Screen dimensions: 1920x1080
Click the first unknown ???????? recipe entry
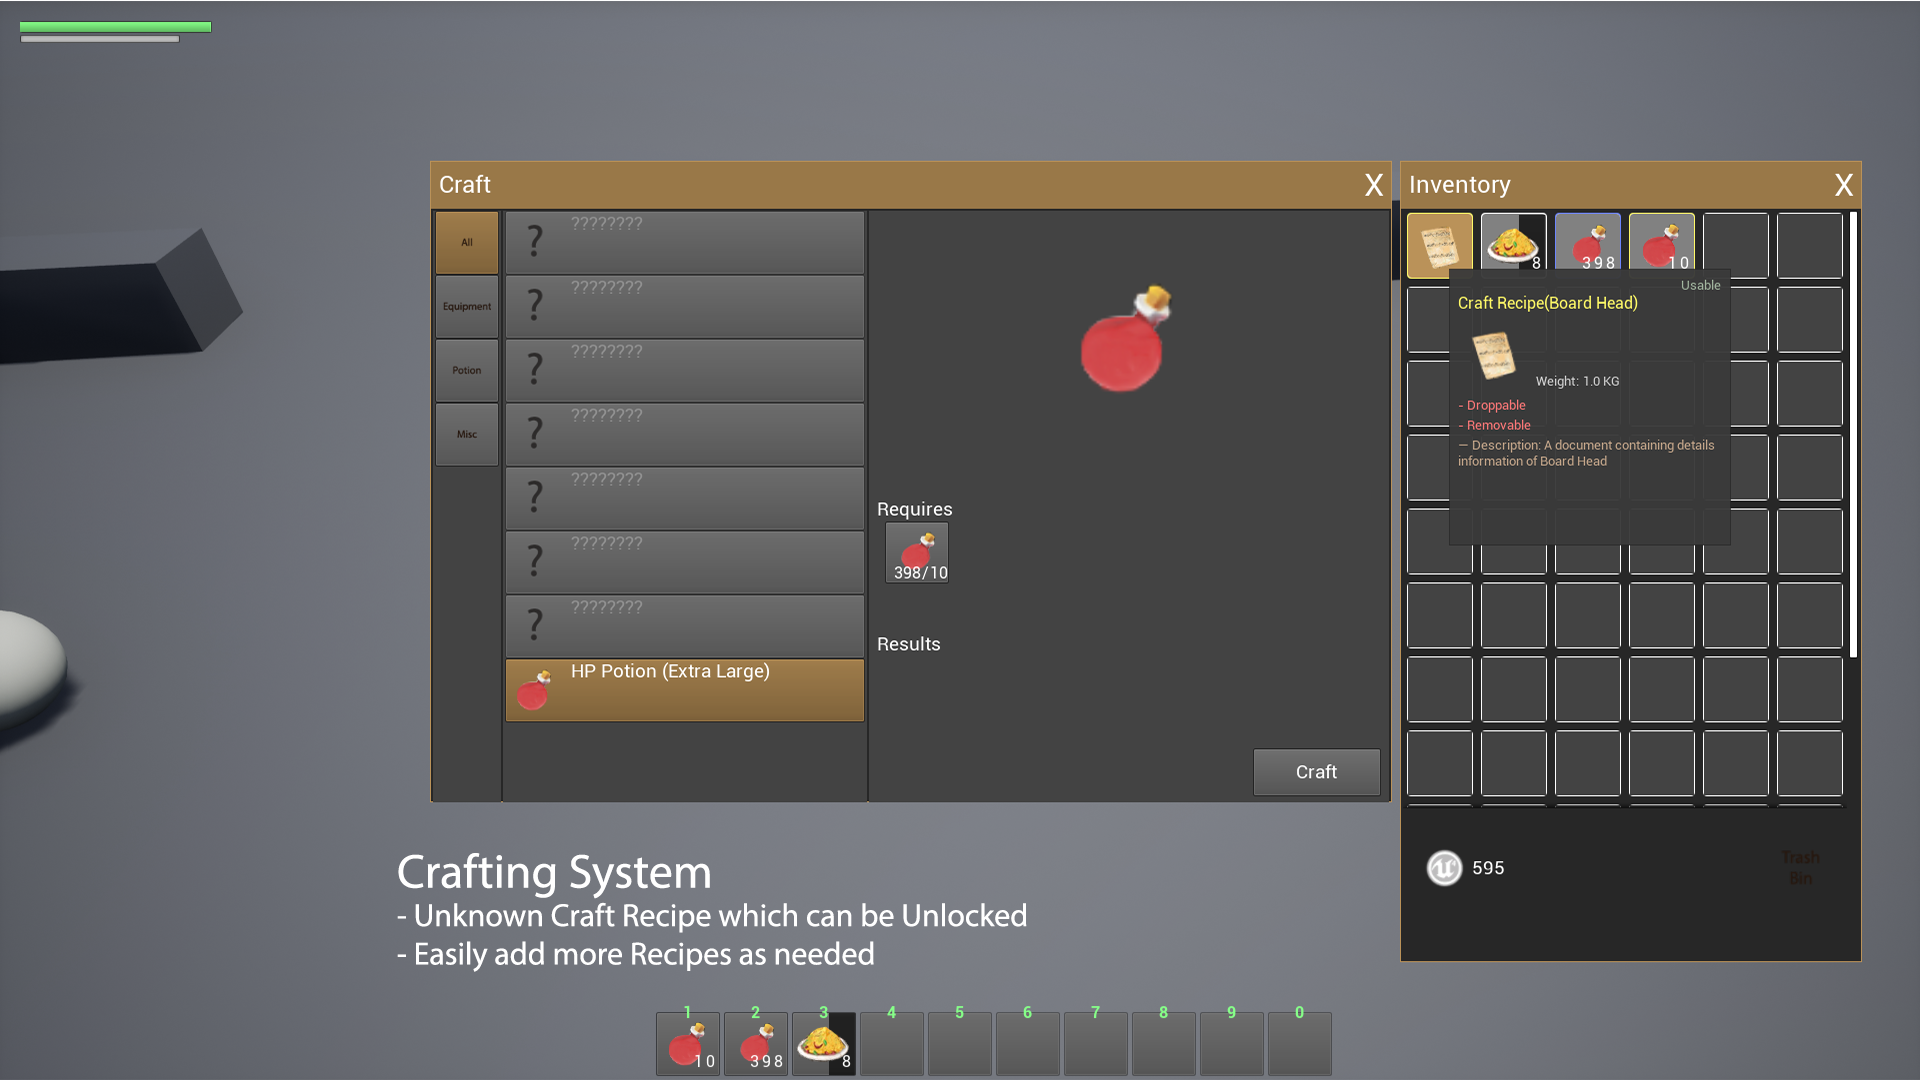[684, 242]
